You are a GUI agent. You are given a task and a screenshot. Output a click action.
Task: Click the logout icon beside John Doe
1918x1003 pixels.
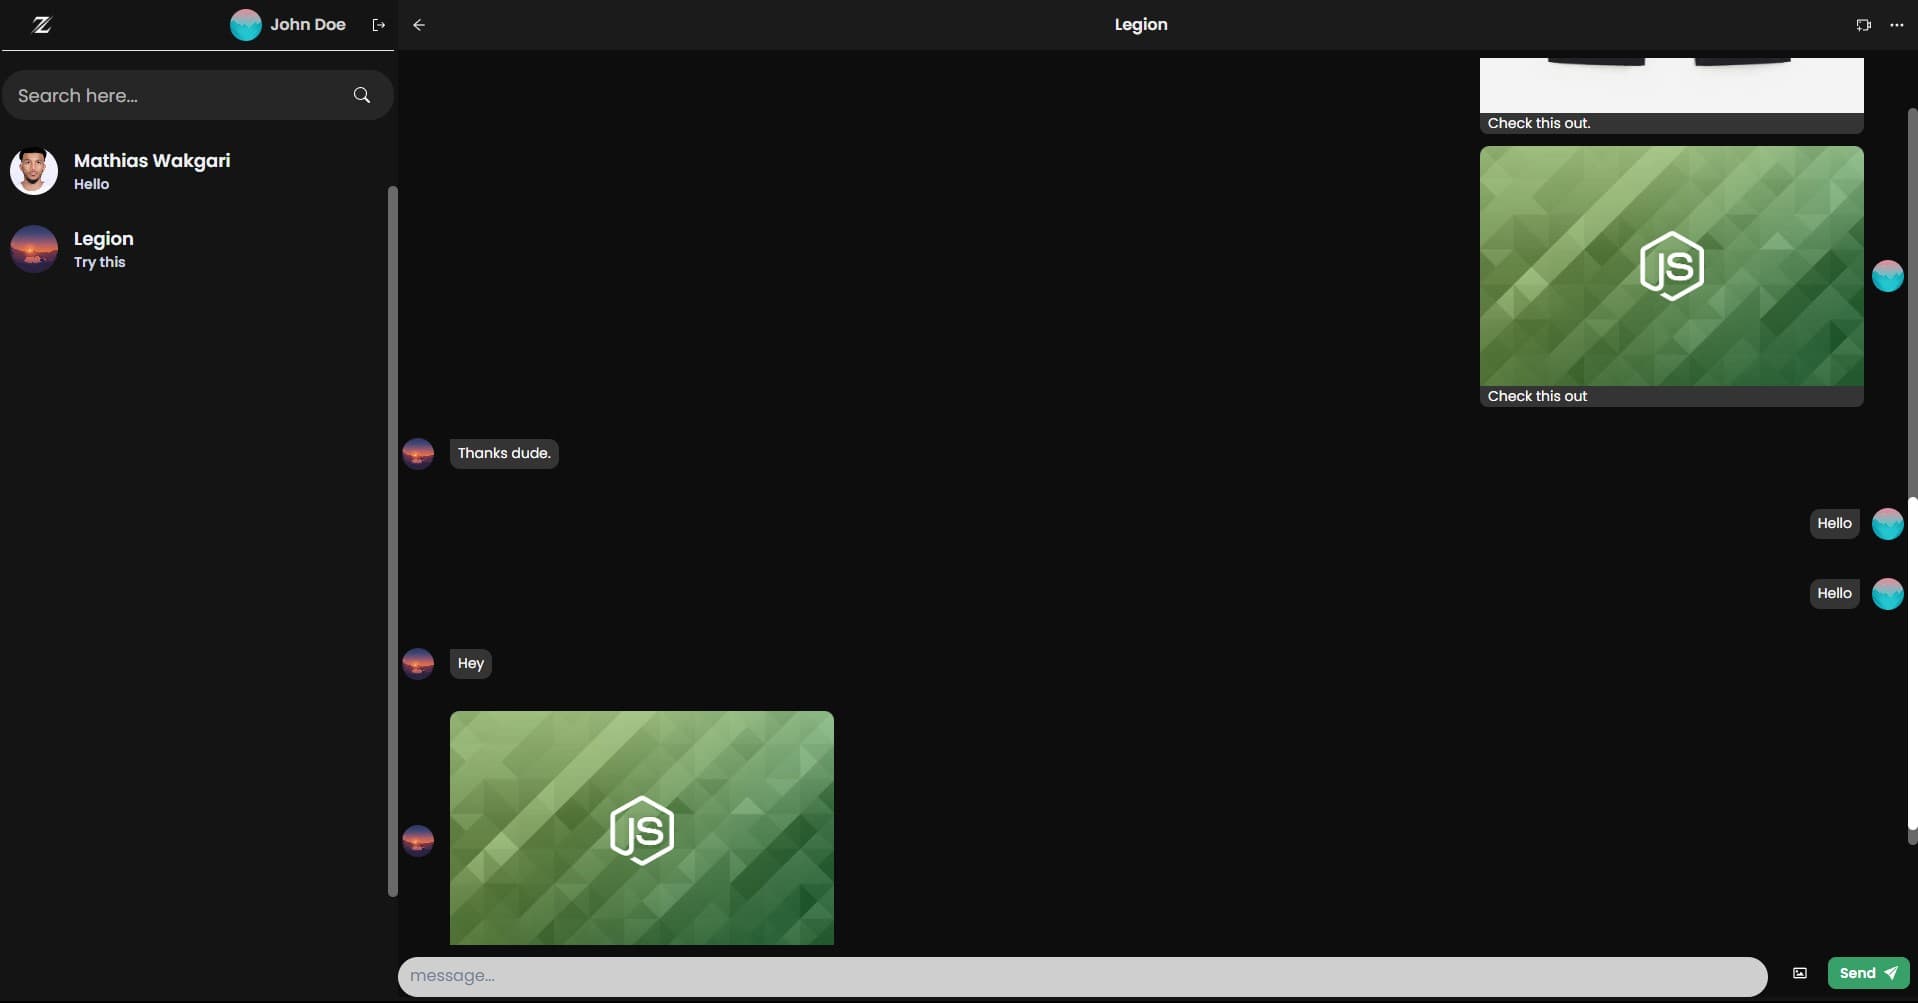[378, 25]
